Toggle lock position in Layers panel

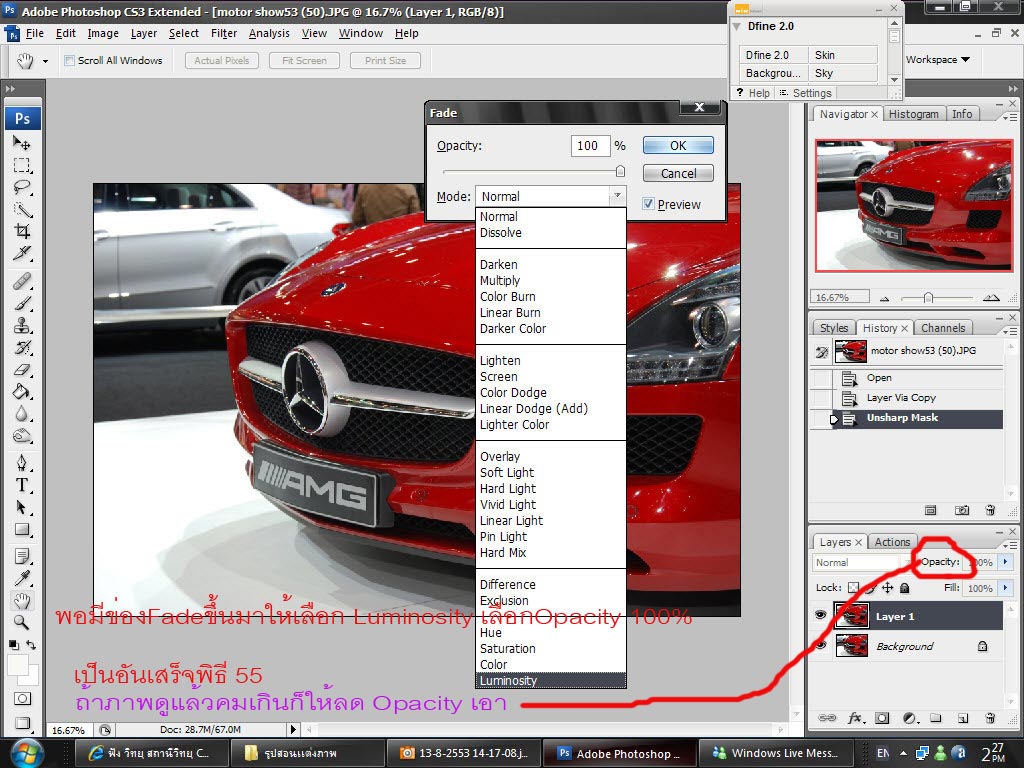pyautogui.click(x=888, y=588)
